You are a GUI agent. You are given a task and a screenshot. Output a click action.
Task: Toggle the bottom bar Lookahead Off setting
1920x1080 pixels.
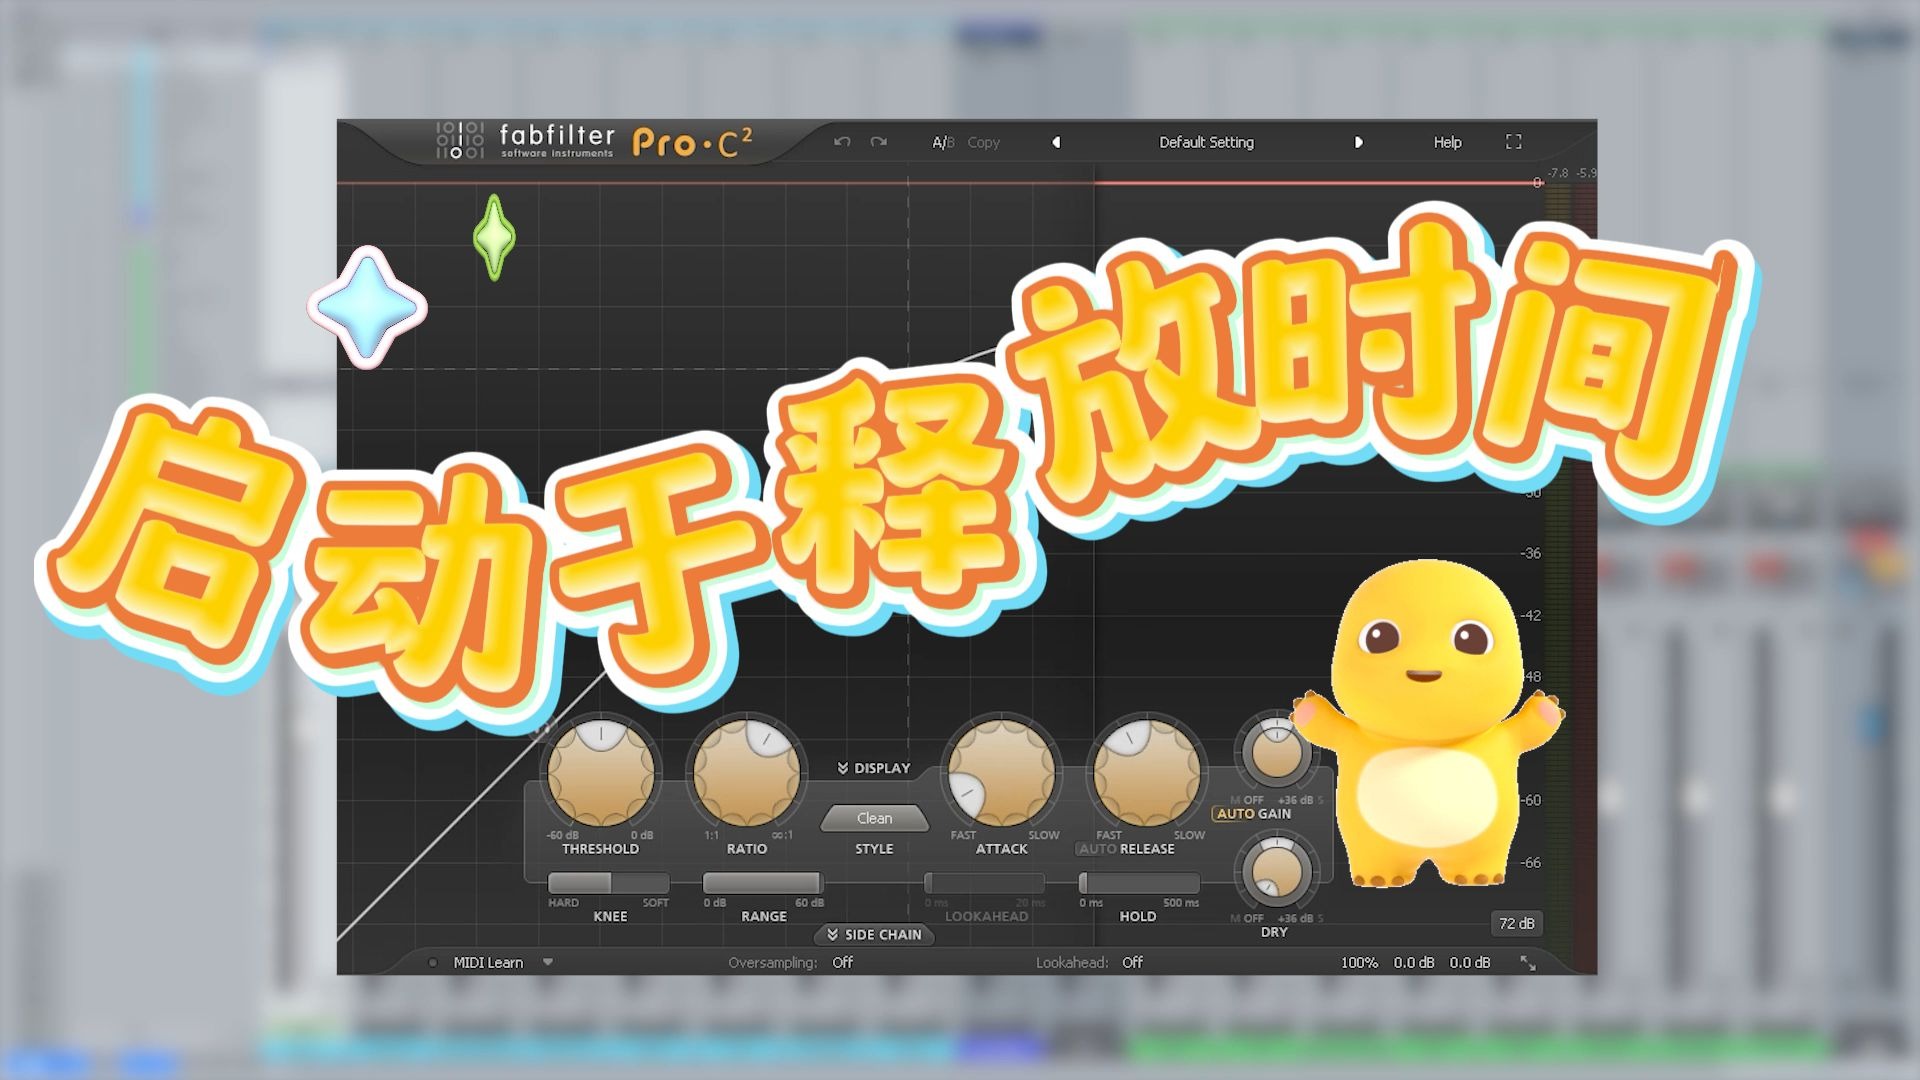point(1132,962)
